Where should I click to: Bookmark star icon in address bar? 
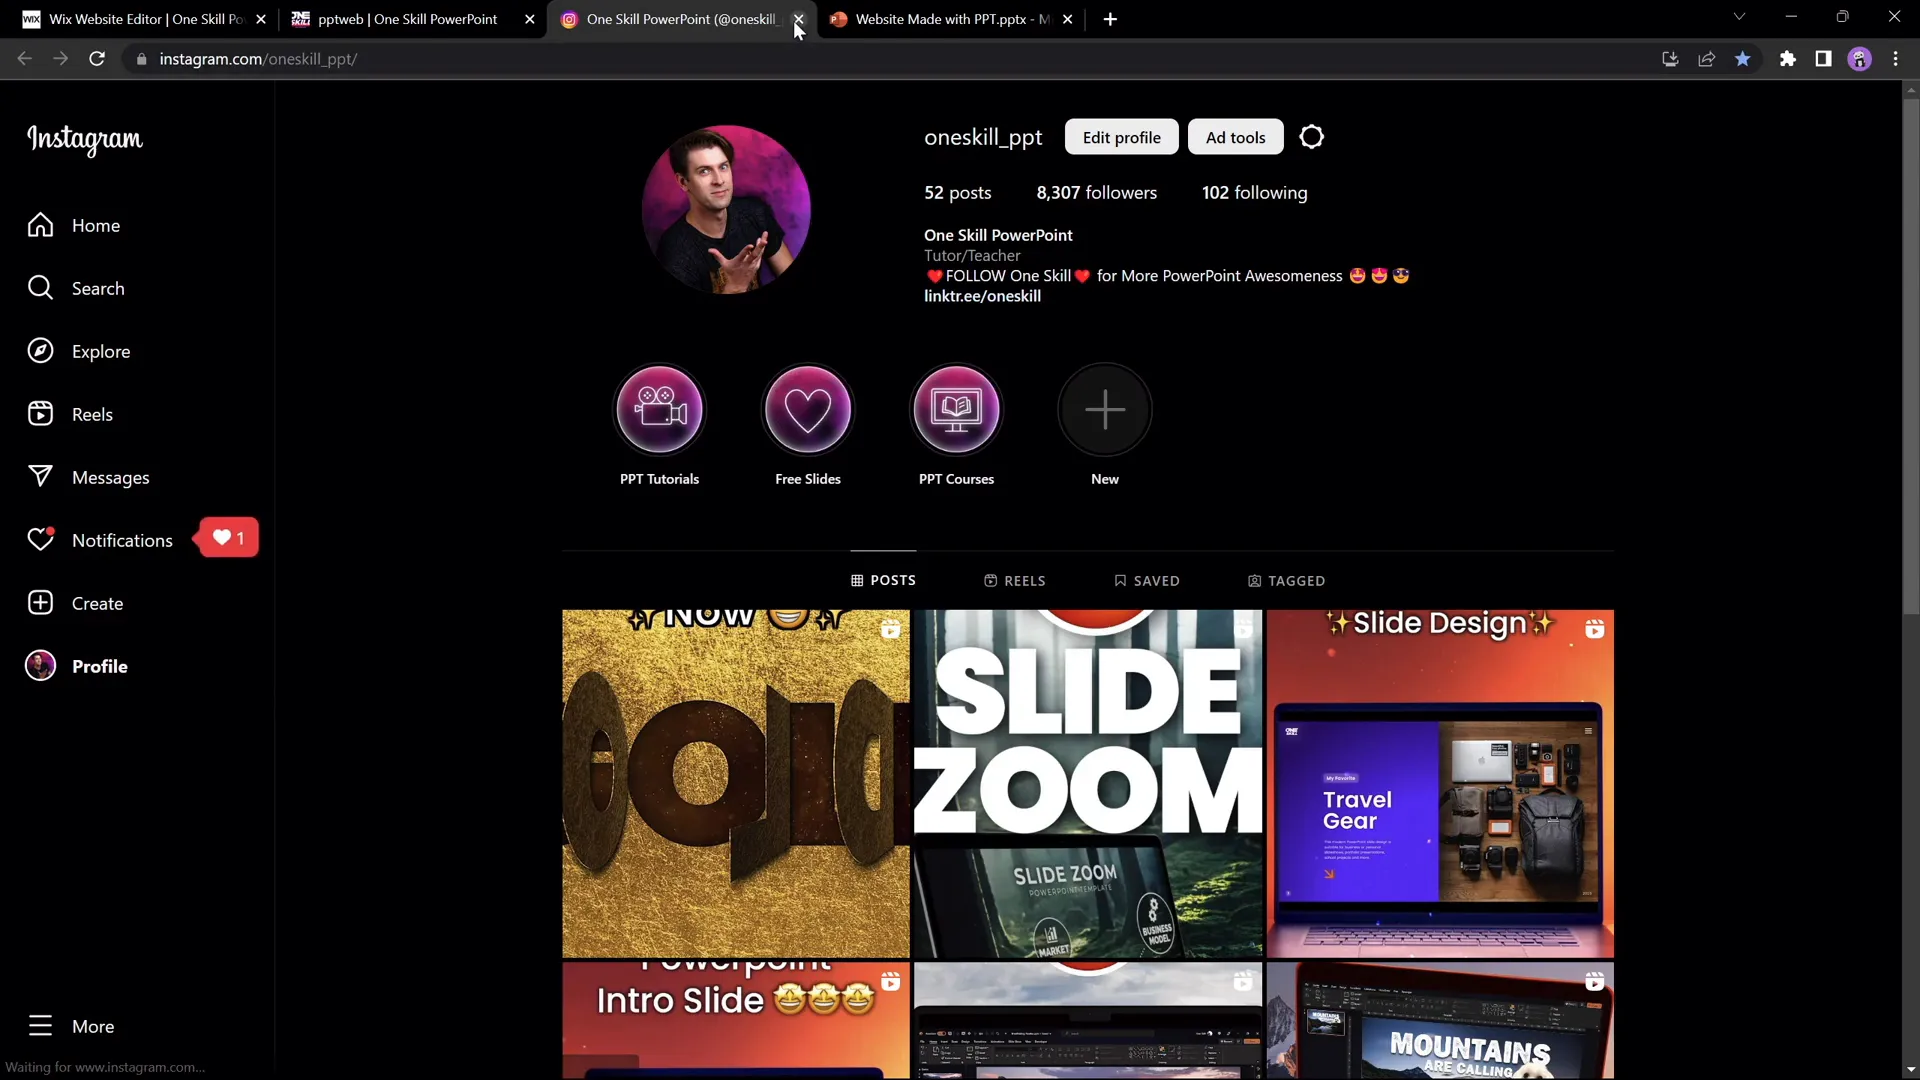(x=1742, y=59)
